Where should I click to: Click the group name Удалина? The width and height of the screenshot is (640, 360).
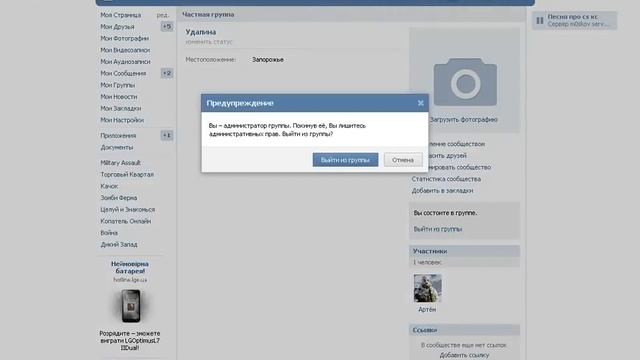click(200, 32)
